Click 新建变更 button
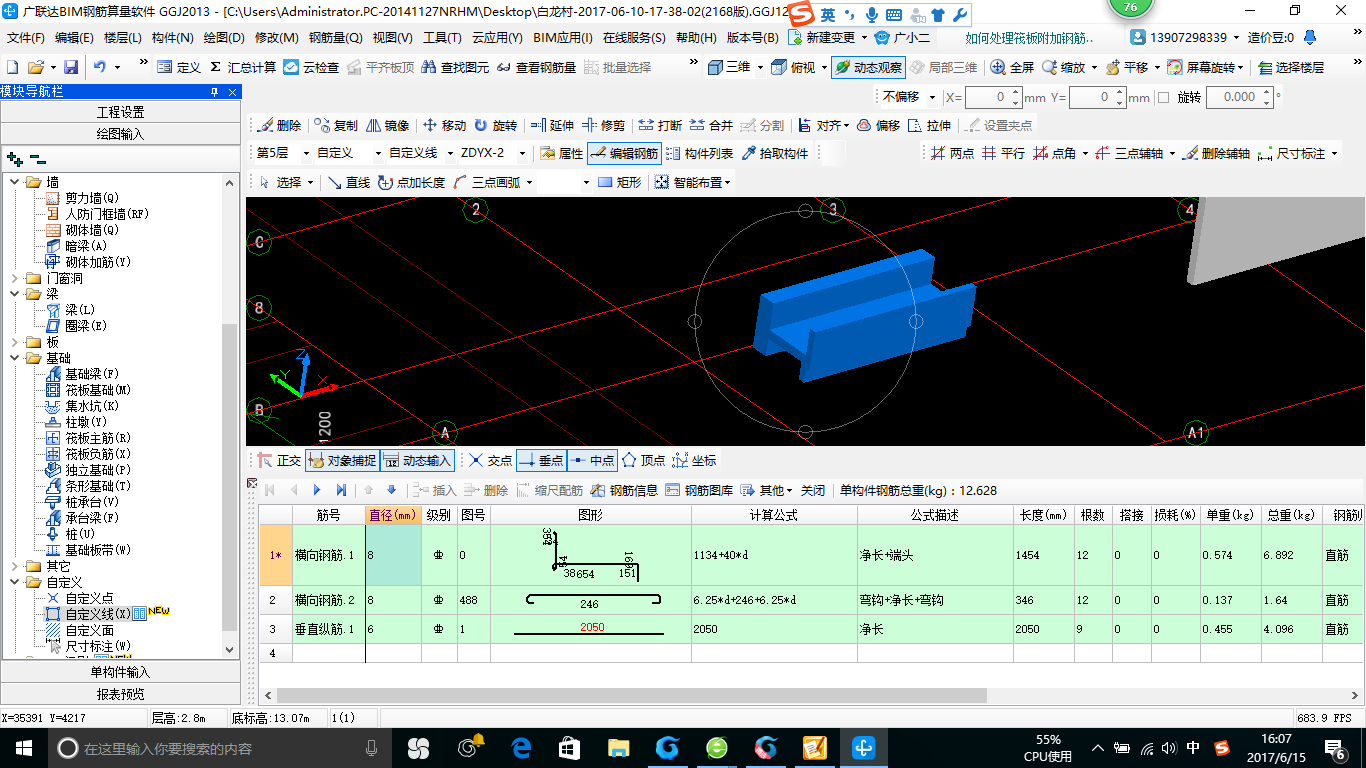1366x768 pixels. tap(822, 38)
